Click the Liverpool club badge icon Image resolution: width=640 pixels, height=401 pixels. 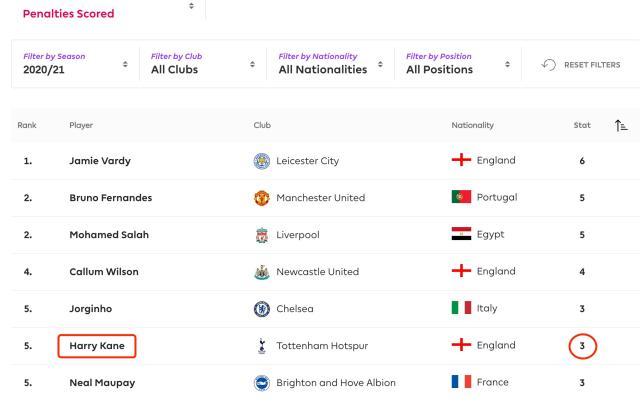(x=263, y=235)
